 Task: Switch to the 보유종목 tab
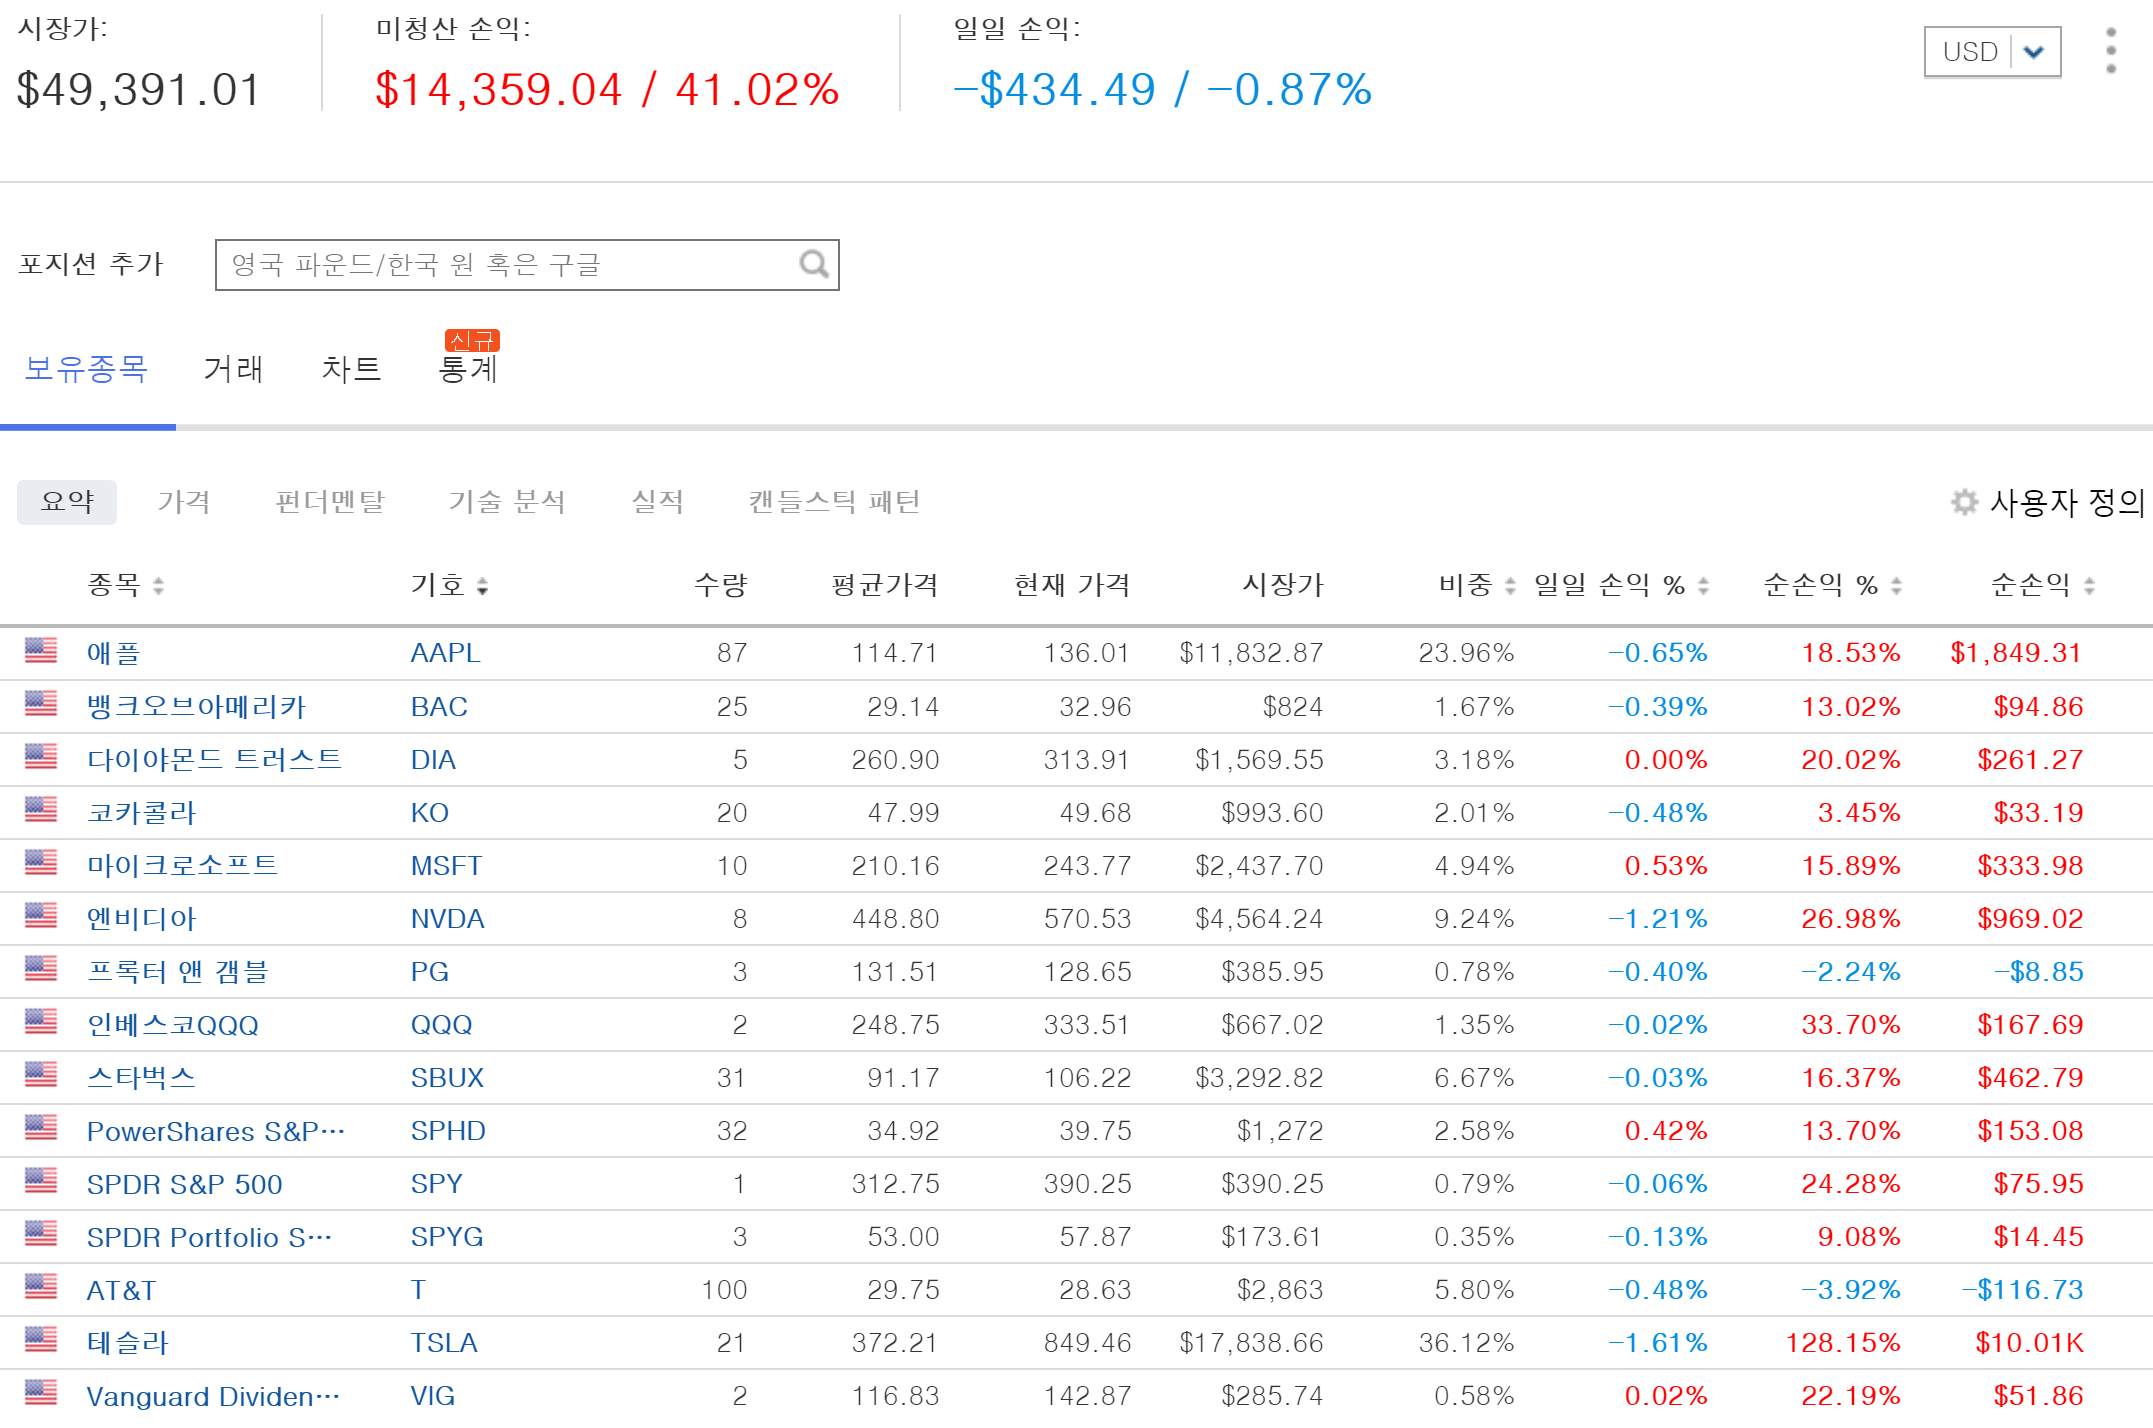click(x=86, y=369)
